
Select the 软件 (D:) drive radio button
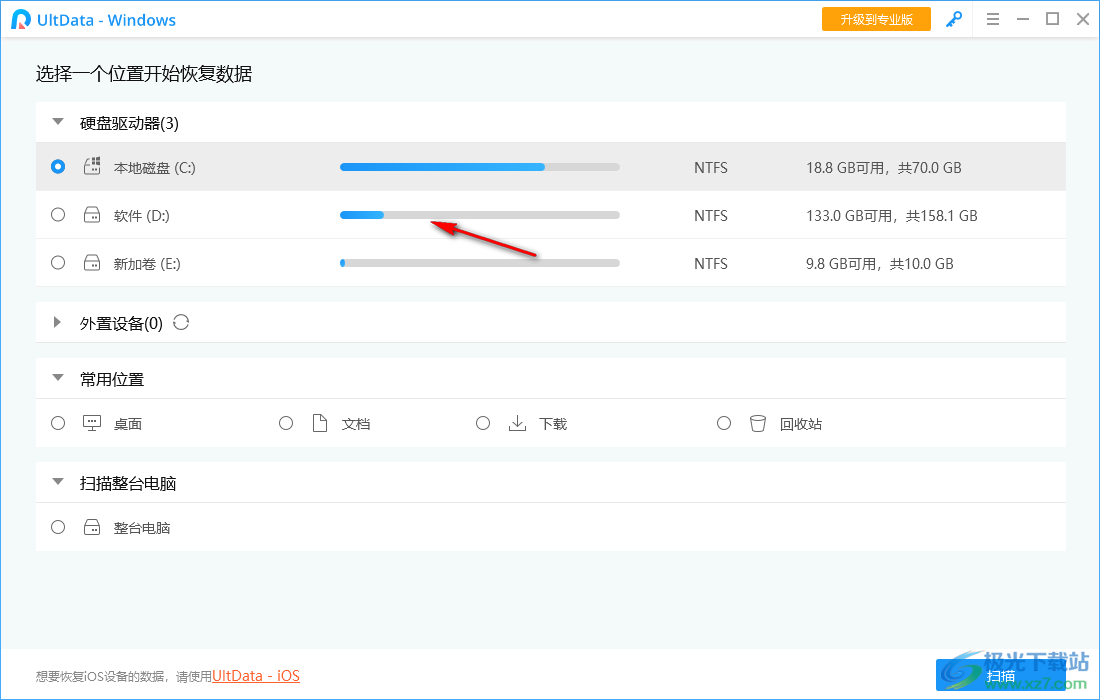coord(57,214)
